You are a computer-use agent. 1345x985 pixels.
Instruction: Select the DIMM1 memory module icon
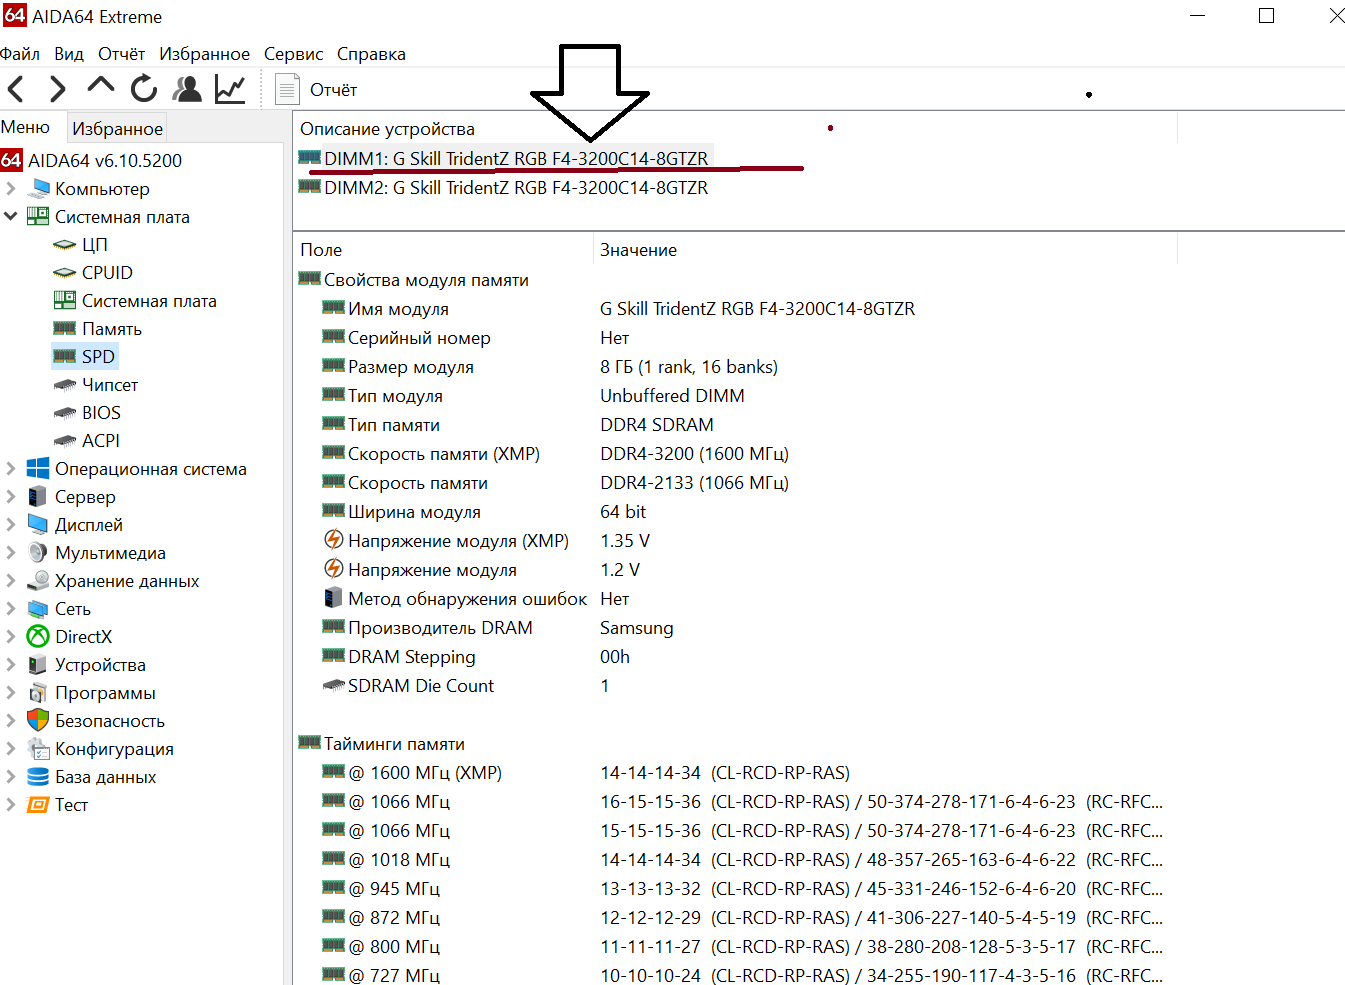tap(310, 158)
